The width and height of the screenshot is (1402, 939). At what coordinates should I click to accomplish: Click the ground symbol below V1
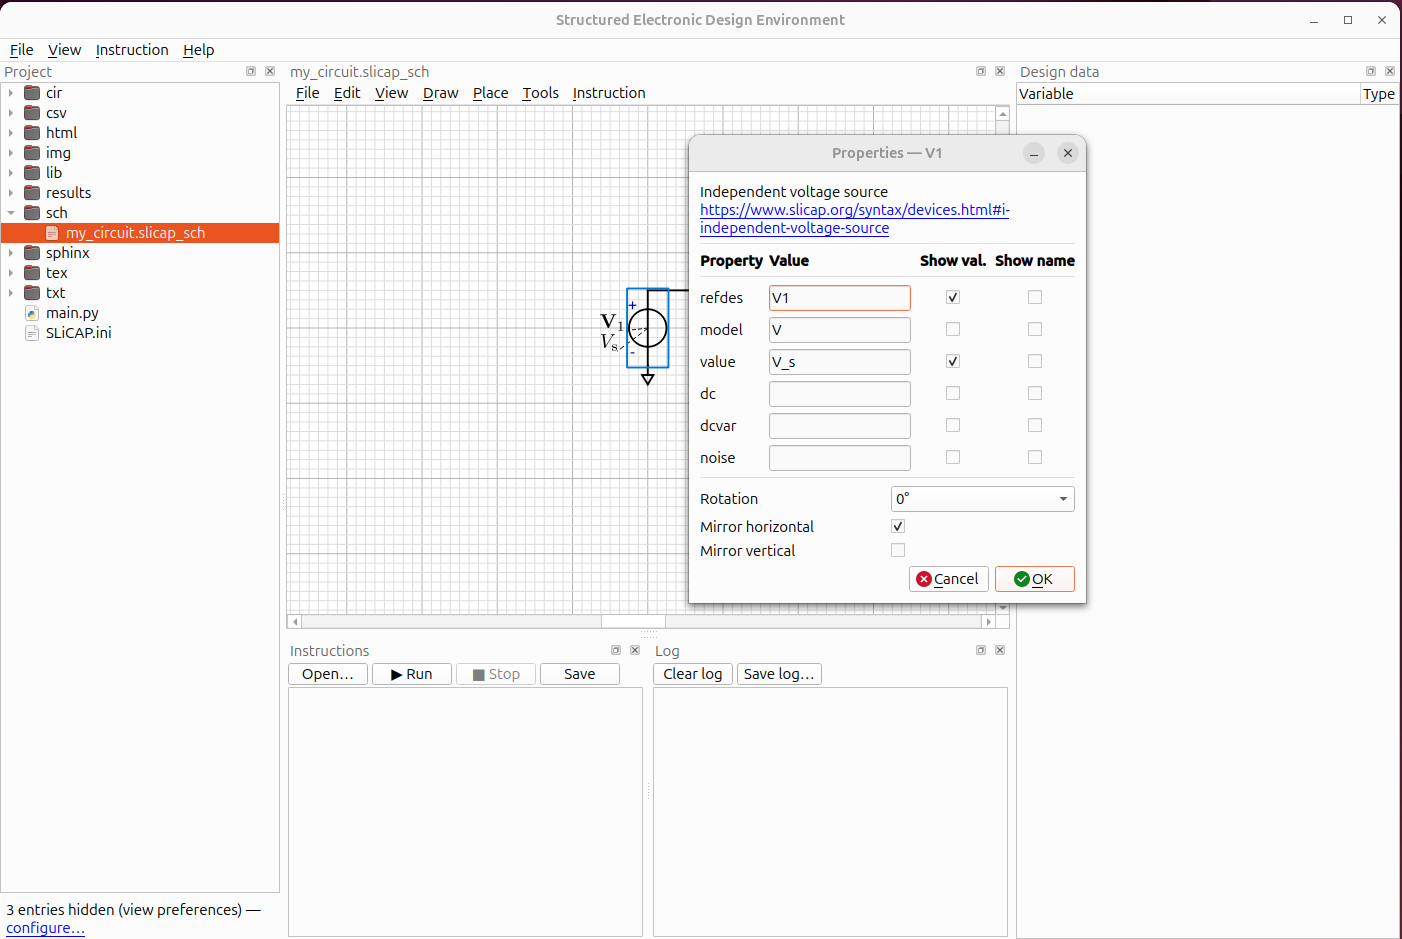648,378
